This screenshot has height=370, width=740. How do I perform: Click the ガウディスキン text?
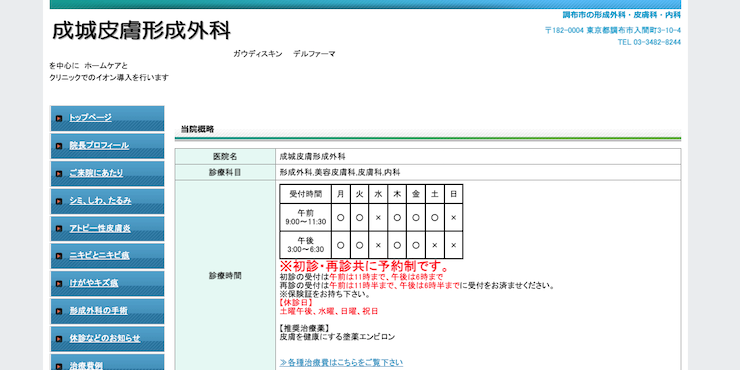(258, 54)
